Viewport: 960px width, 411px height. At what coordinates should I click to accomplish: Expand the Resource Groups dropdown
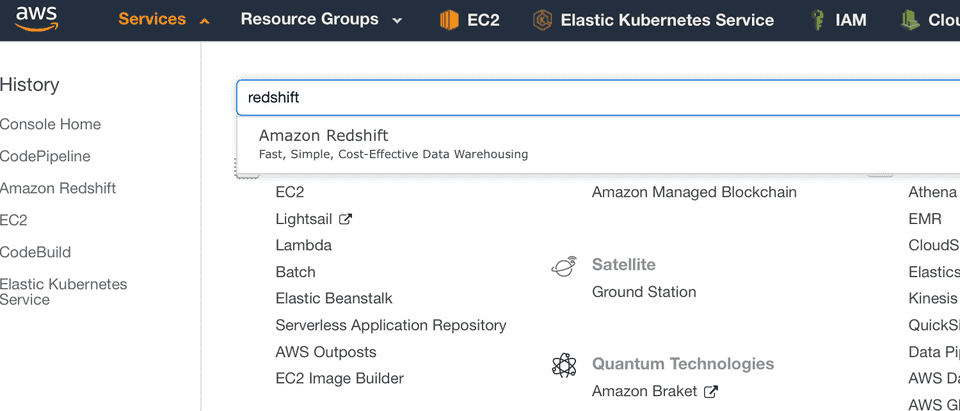pos(320,20)
